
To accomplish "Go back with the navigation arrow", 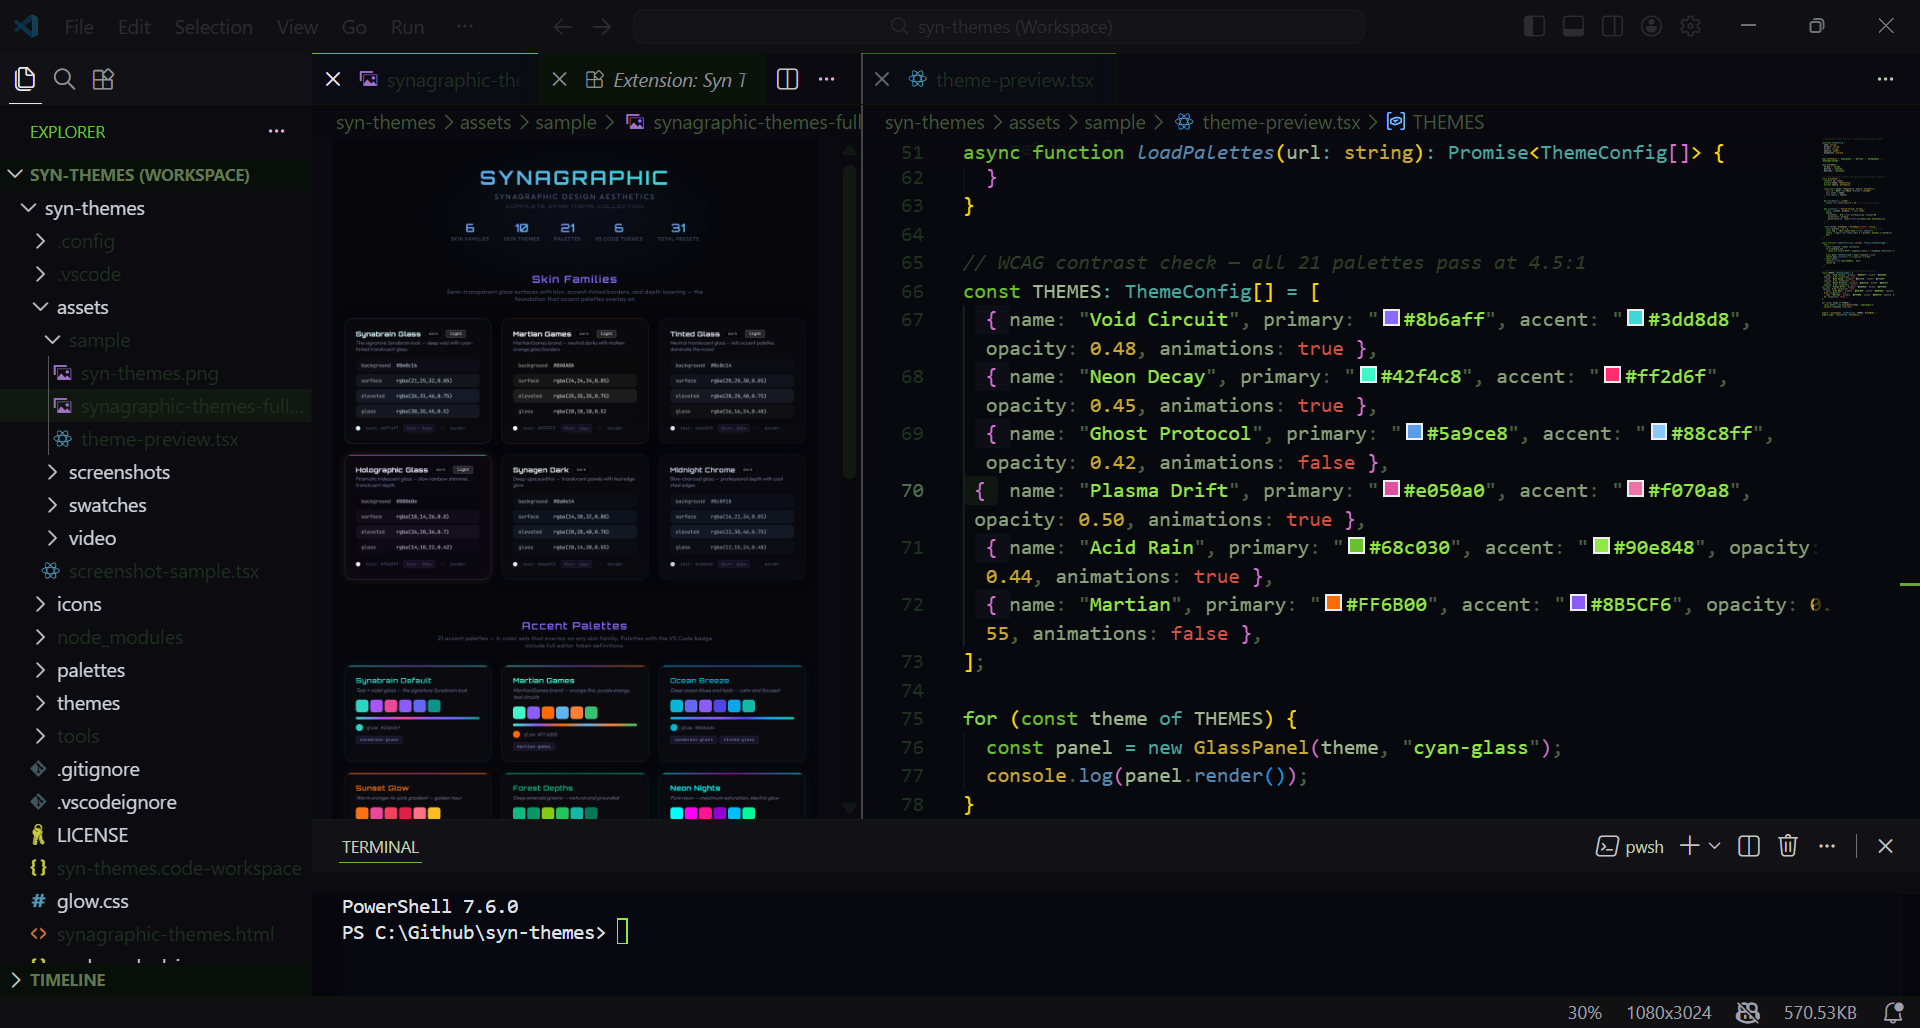I will coord(563,27).
